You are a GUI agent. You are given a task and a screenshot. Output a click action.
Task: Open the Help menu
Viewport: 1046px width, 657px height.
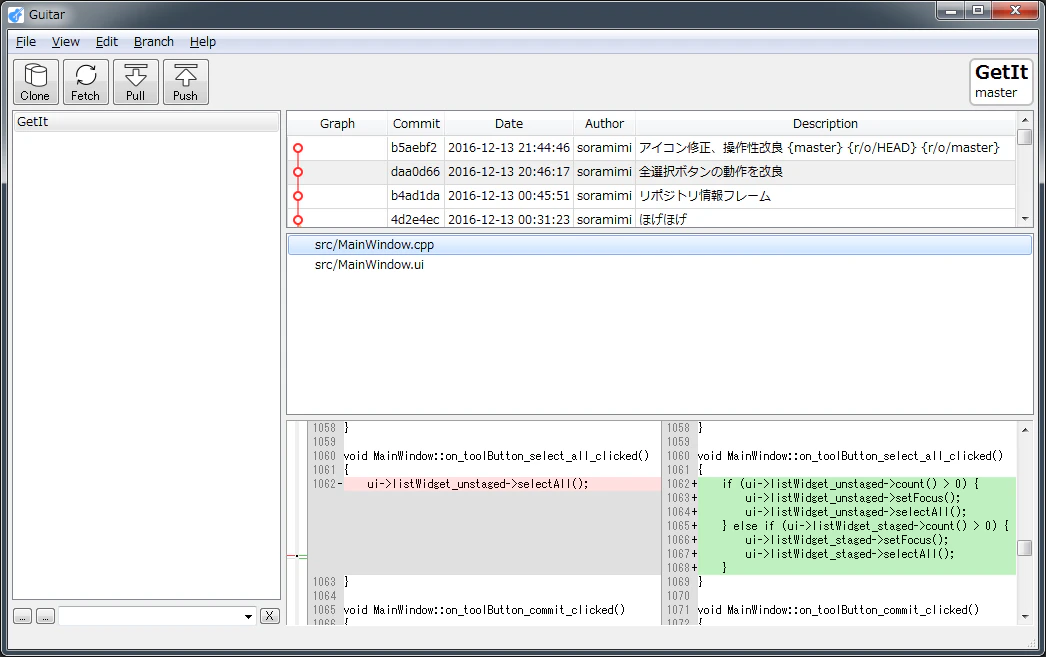203,41
